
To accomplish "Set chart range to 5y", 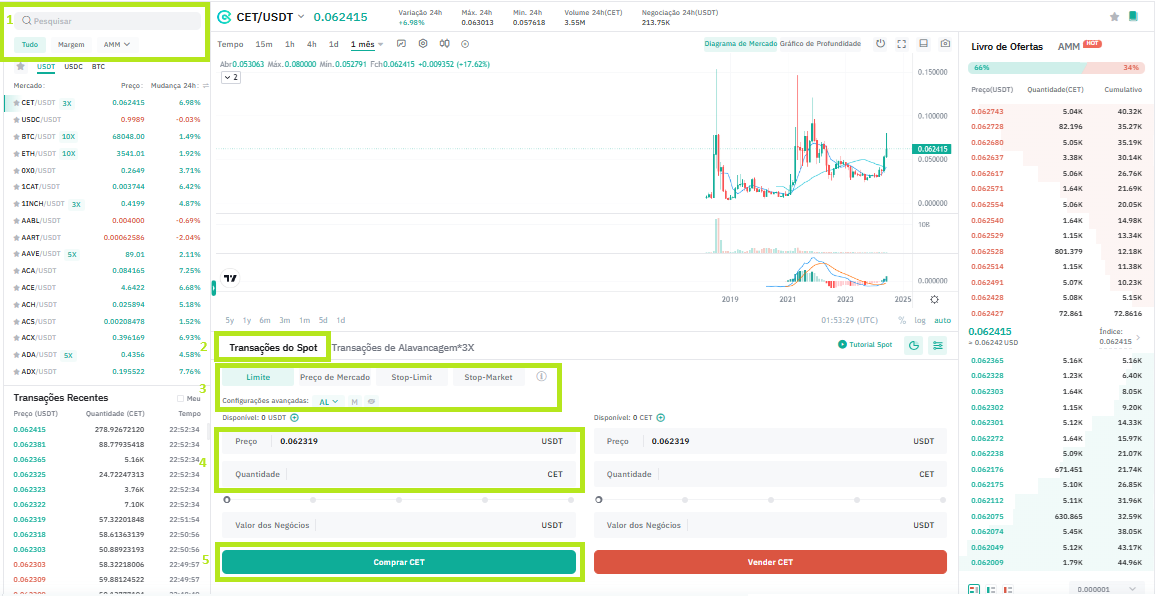I will click(230, 321).
